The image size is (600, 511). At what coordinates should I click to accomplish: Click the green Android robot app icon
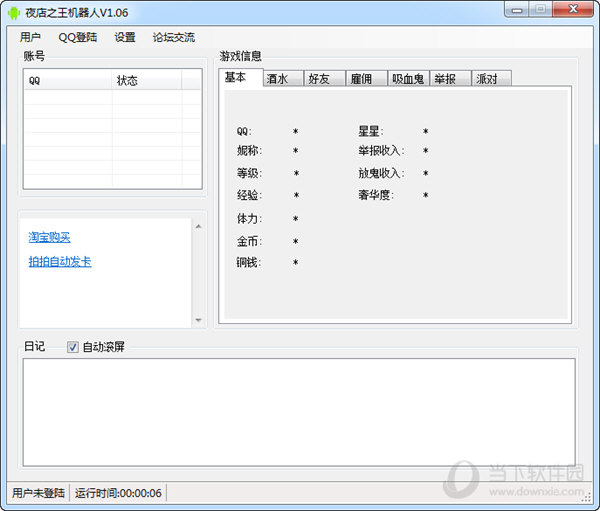pyautogui.click(x=14, y=13)
